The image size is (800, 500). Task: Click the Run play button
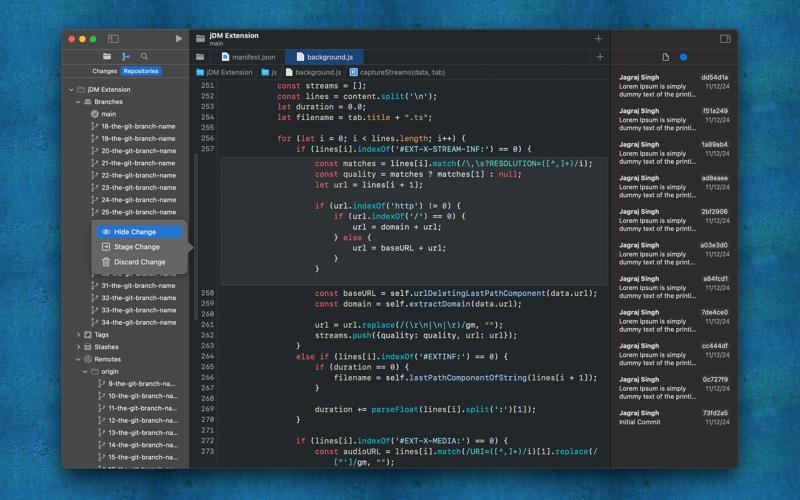click(179, 39)
